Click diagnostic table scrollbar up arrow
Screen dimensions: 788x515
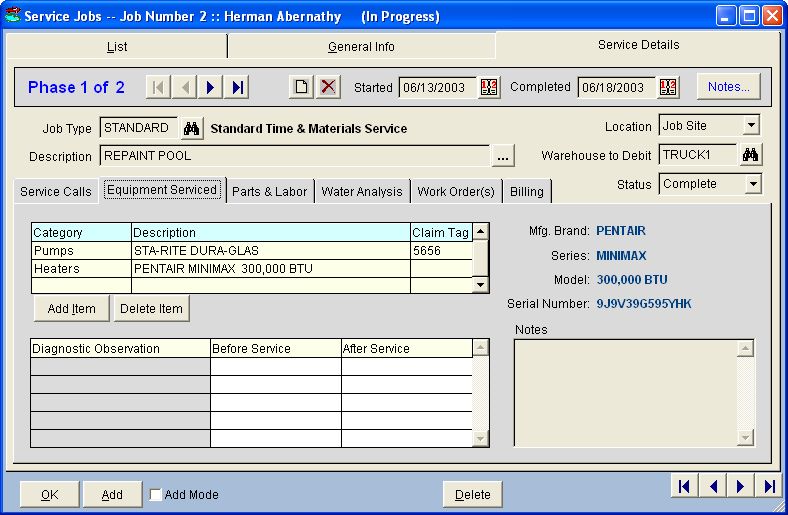click(x=480, y=348)
